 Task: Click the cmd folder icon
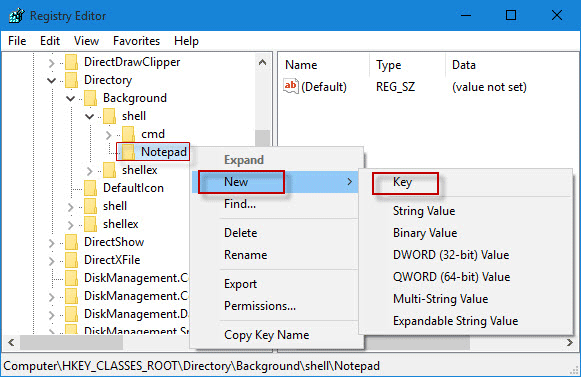click(129, 134)
